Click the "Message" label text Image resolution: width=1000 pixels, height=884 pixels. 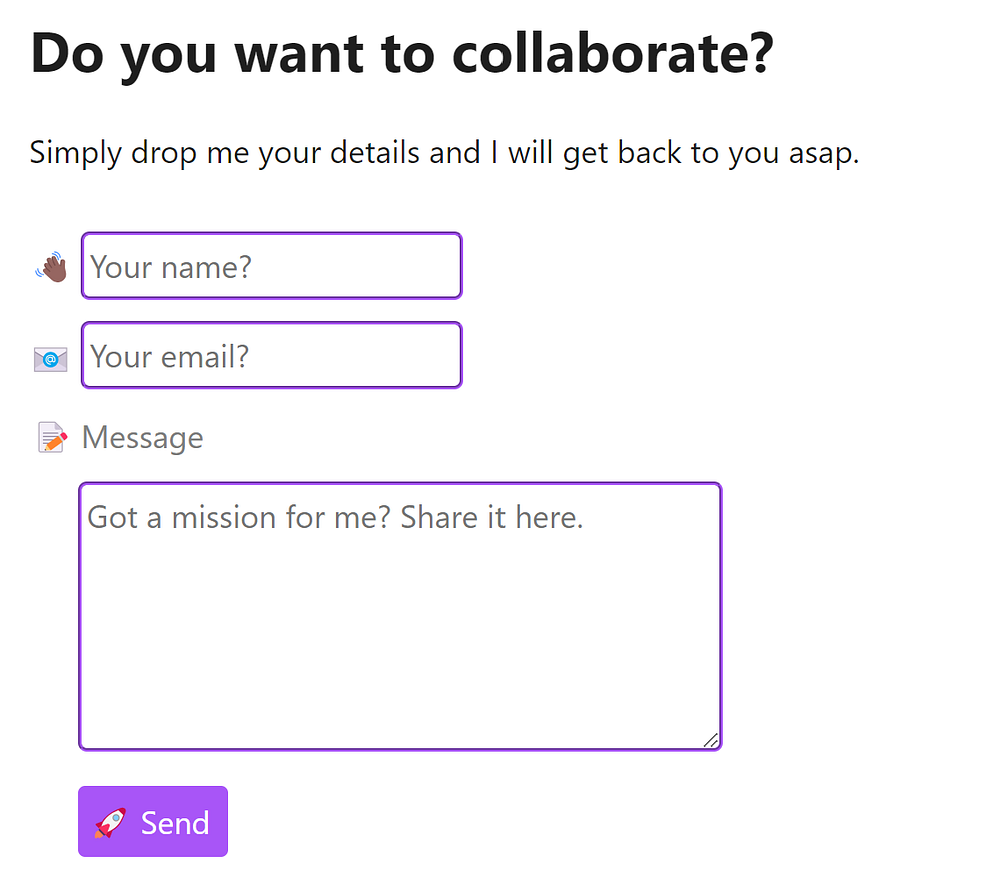pos(142,438)
